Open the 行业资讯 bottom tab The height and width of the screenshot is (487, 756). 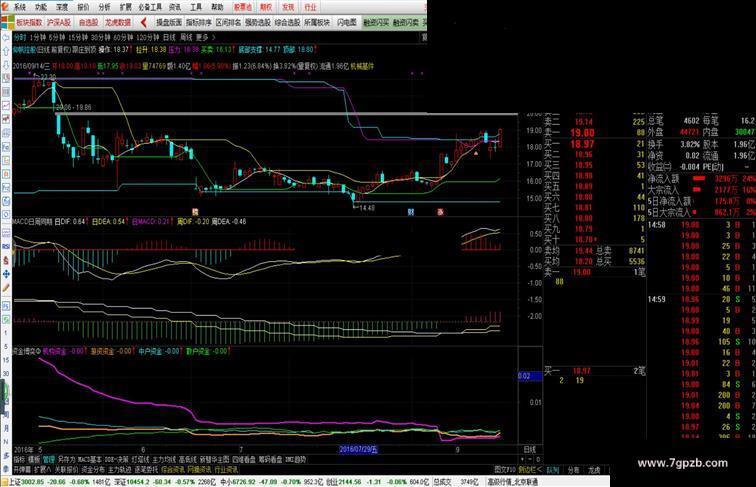coord(226,469)
